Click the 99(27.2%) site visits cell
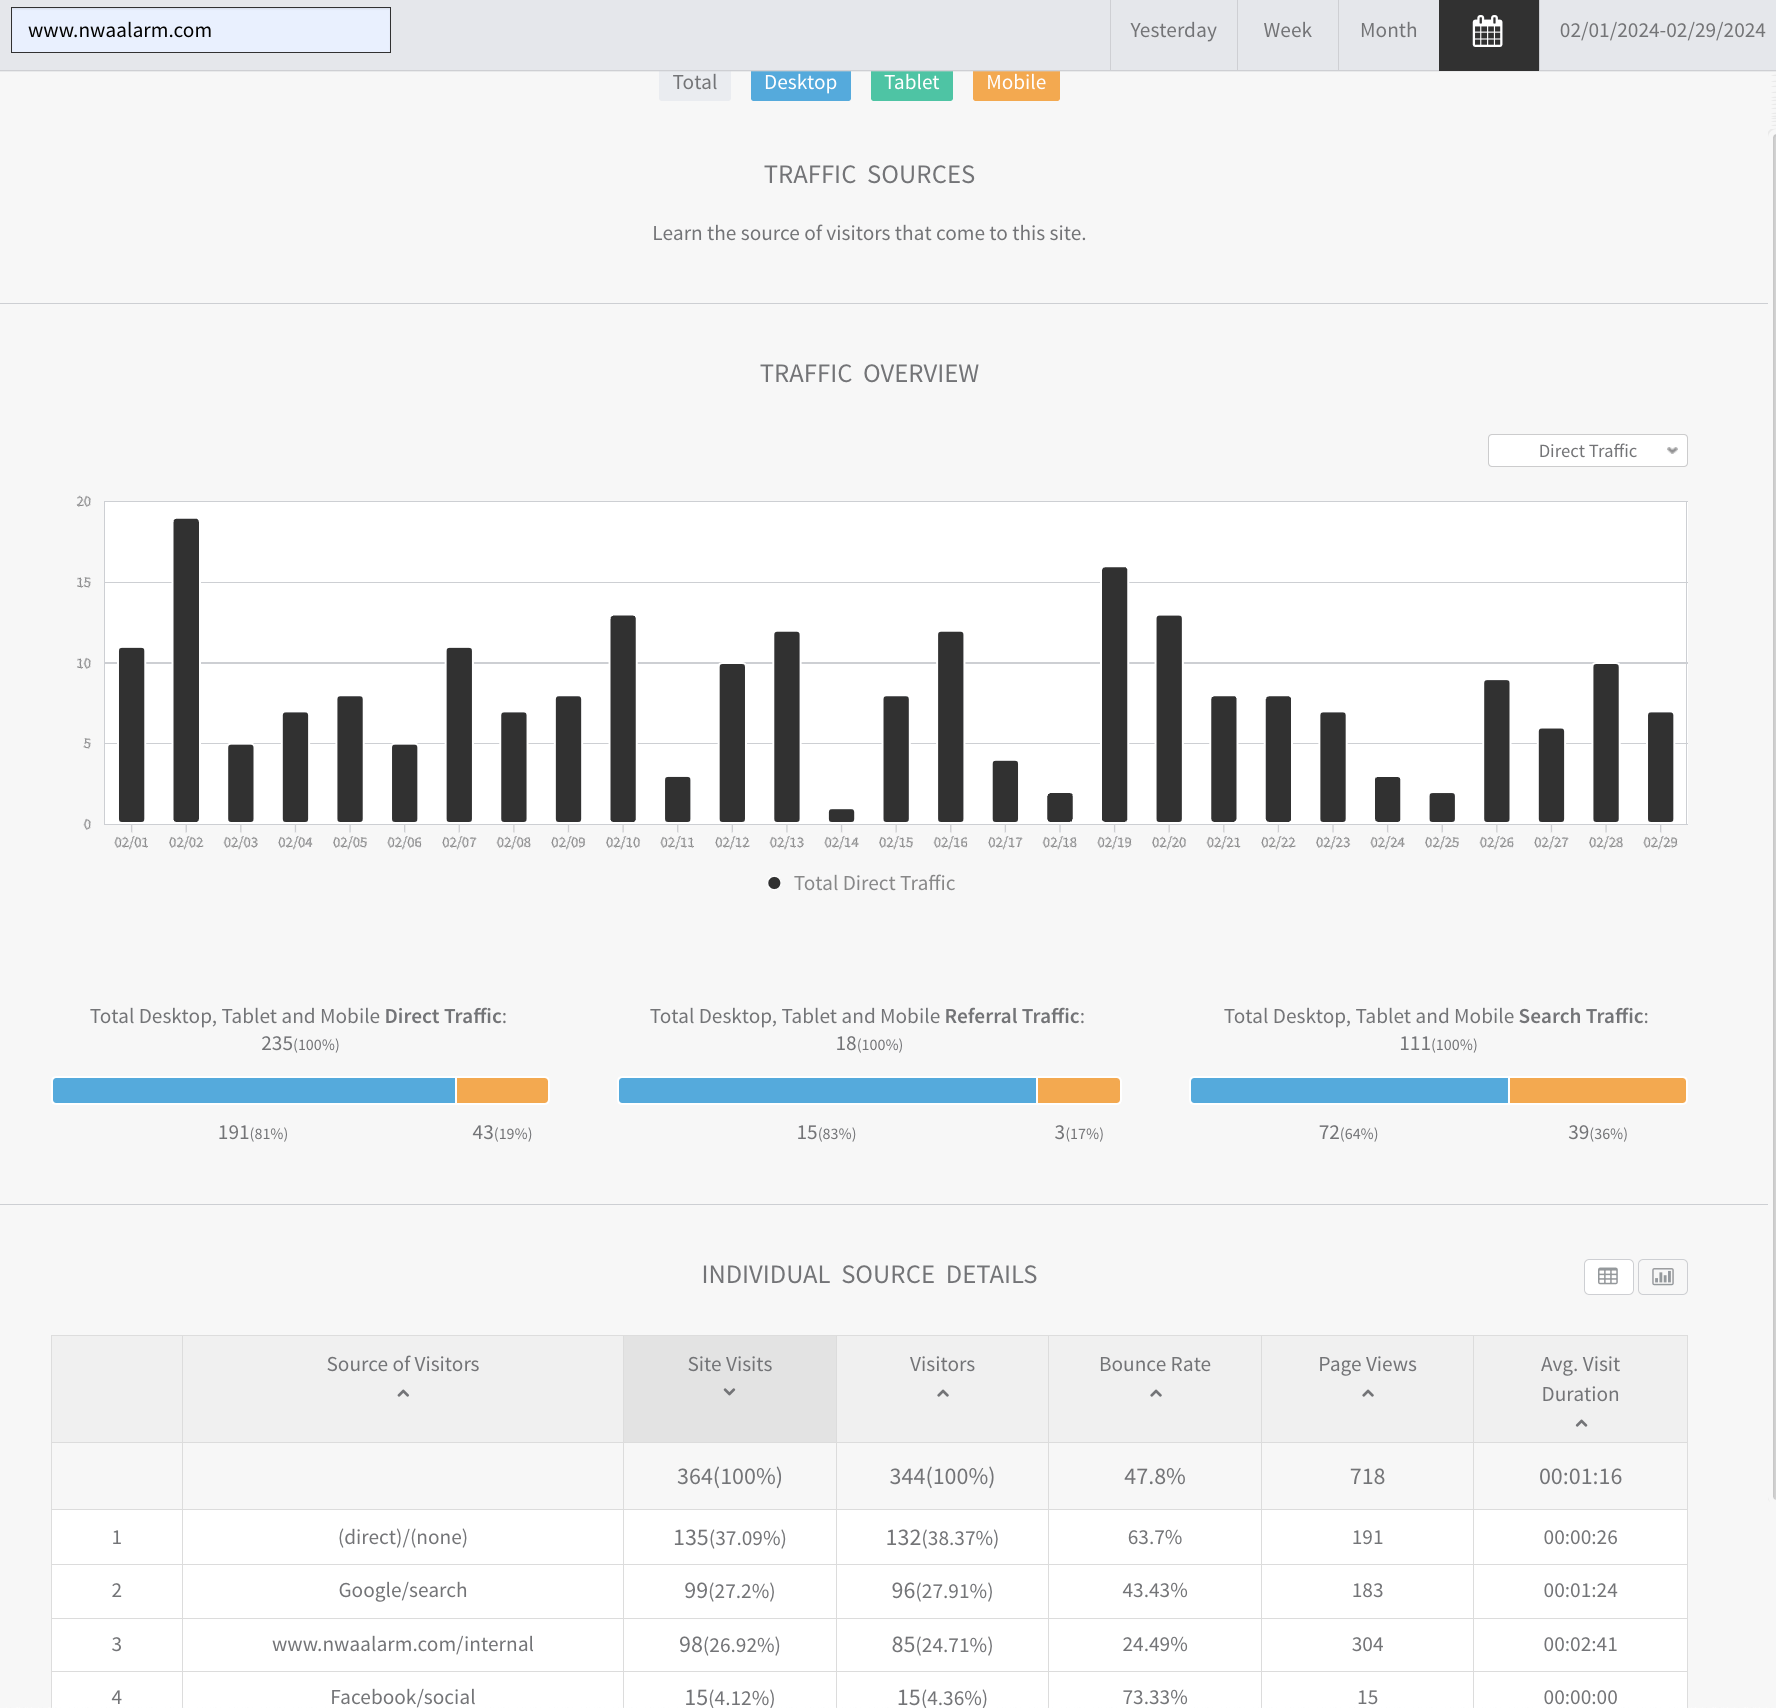 (x=730, y=1591)
